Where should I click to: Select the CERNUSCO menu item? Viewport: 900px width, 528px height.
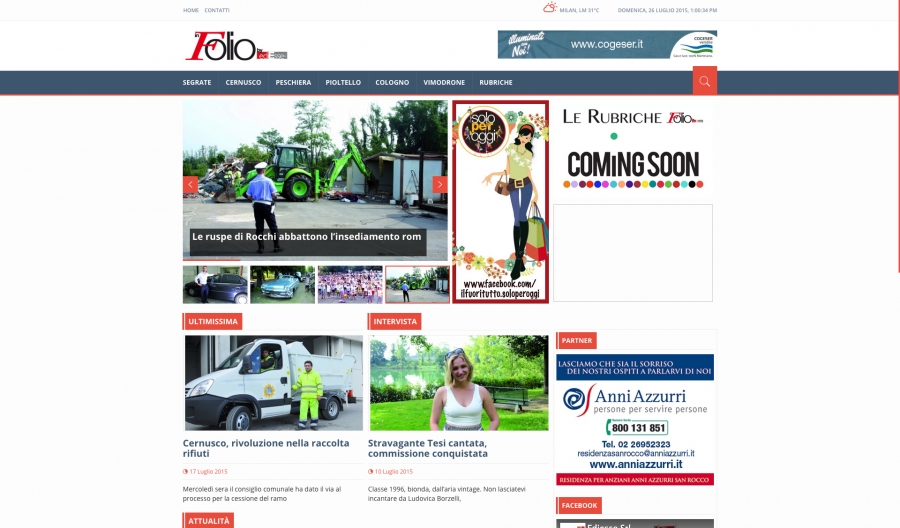point(243,83)
